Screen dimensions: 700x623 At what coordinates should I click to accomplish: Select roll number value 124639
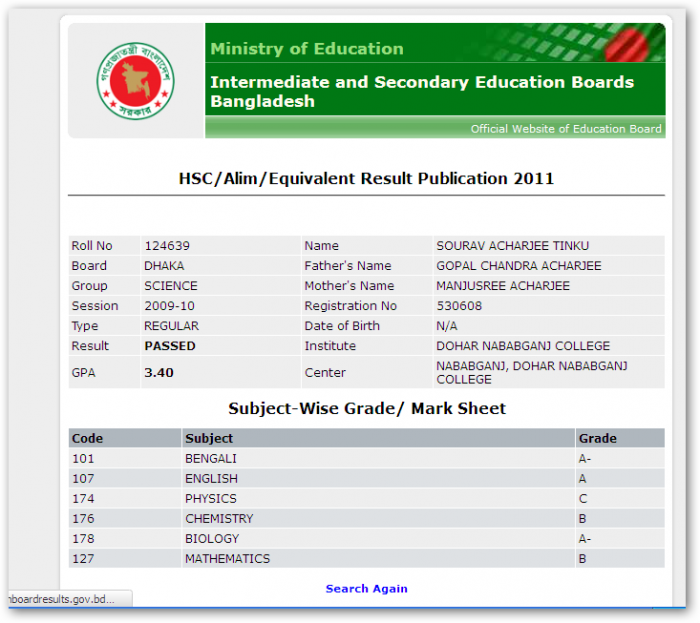pos(167,246)
